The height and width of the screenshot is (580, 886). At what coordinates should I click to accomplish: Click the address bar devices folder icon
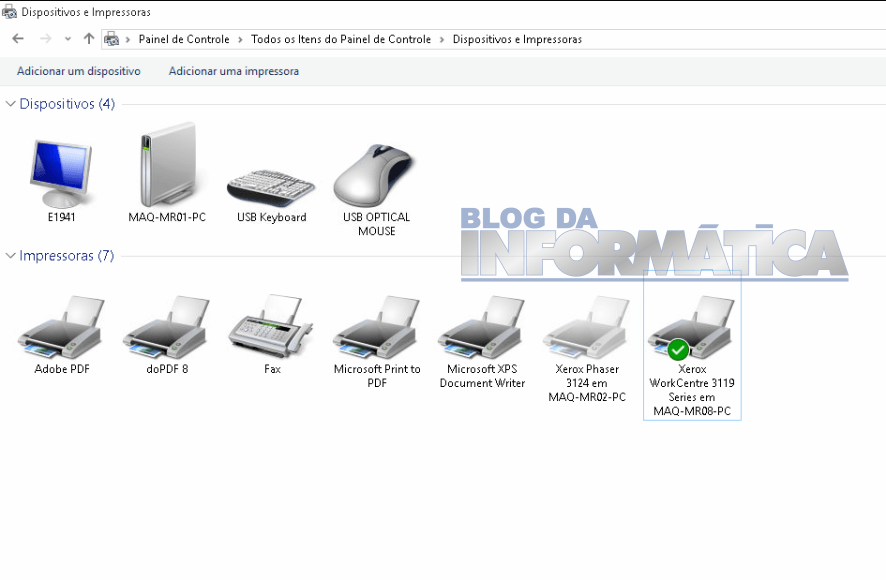112,39
